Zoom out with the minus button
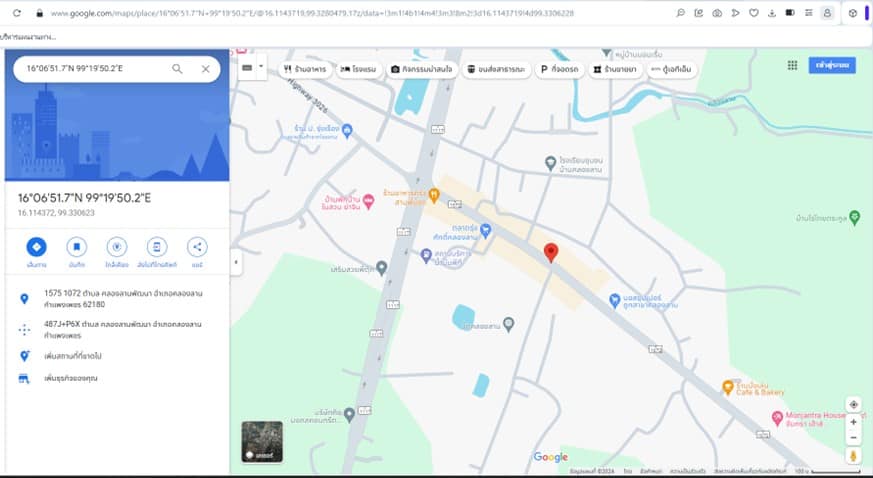Image resolution: width=873 pixels, height=478 pixels. (x=853, y=438)
